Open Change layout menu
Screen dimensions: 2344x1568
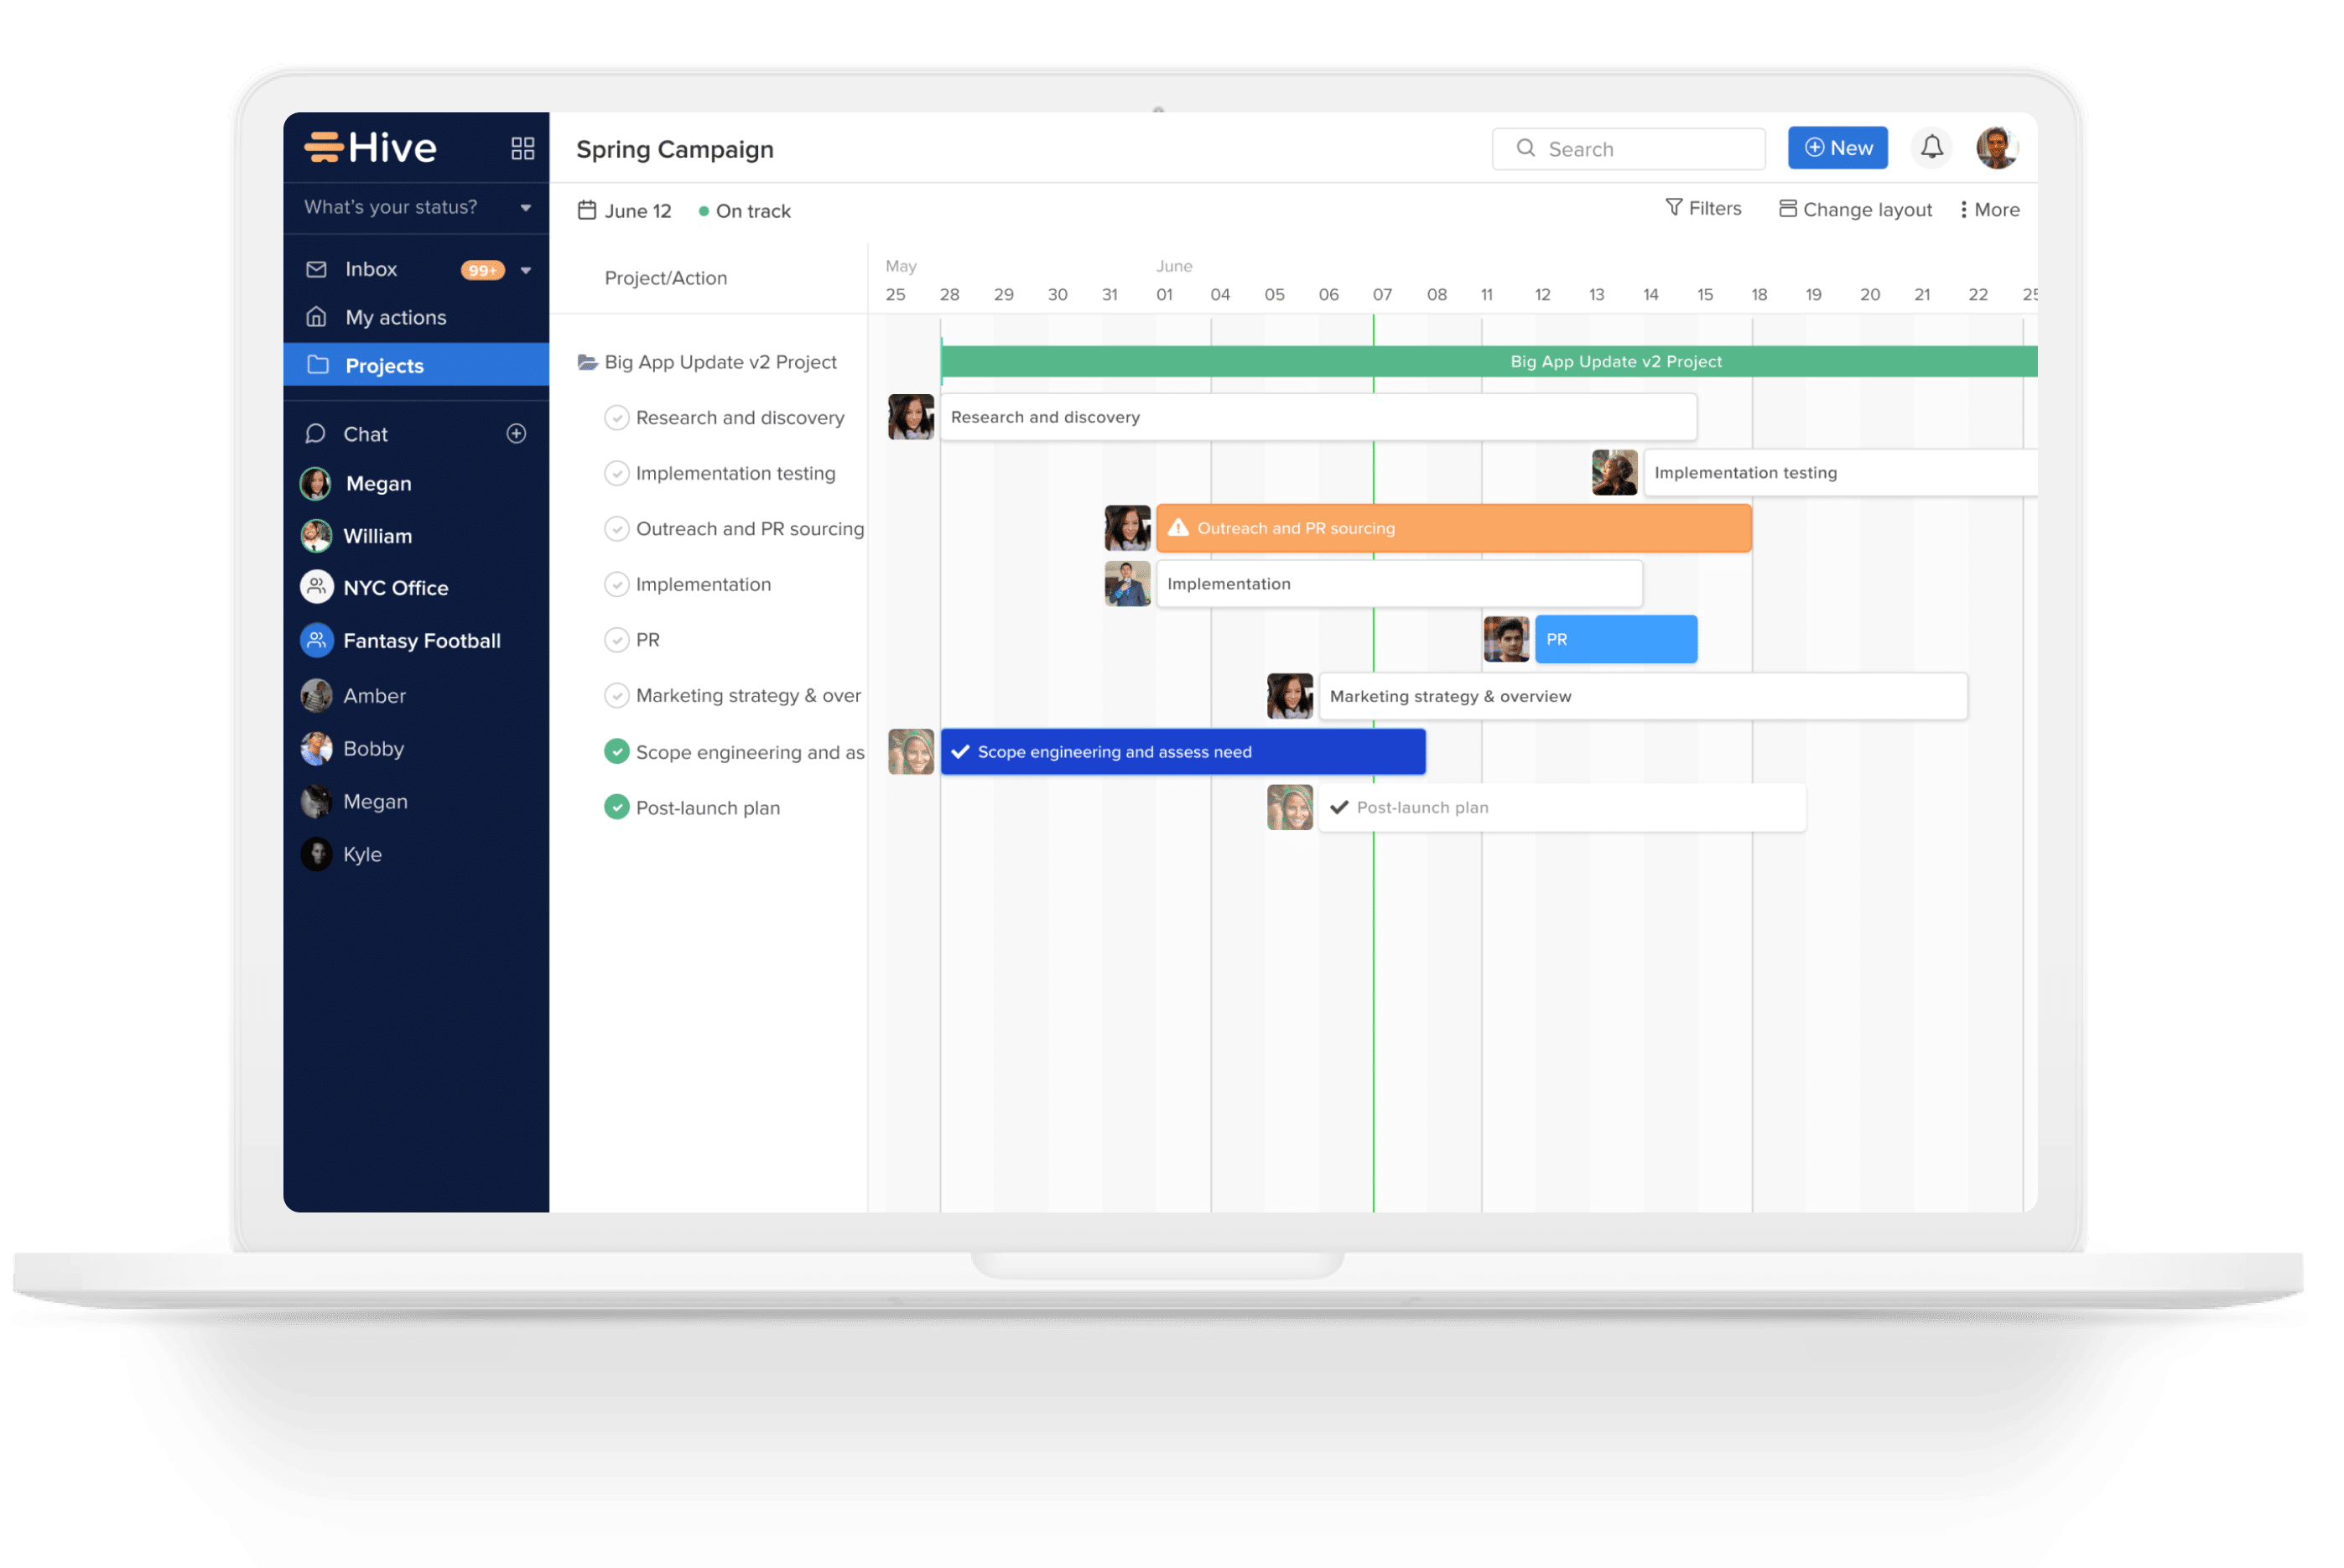(x=1855, y=209)
